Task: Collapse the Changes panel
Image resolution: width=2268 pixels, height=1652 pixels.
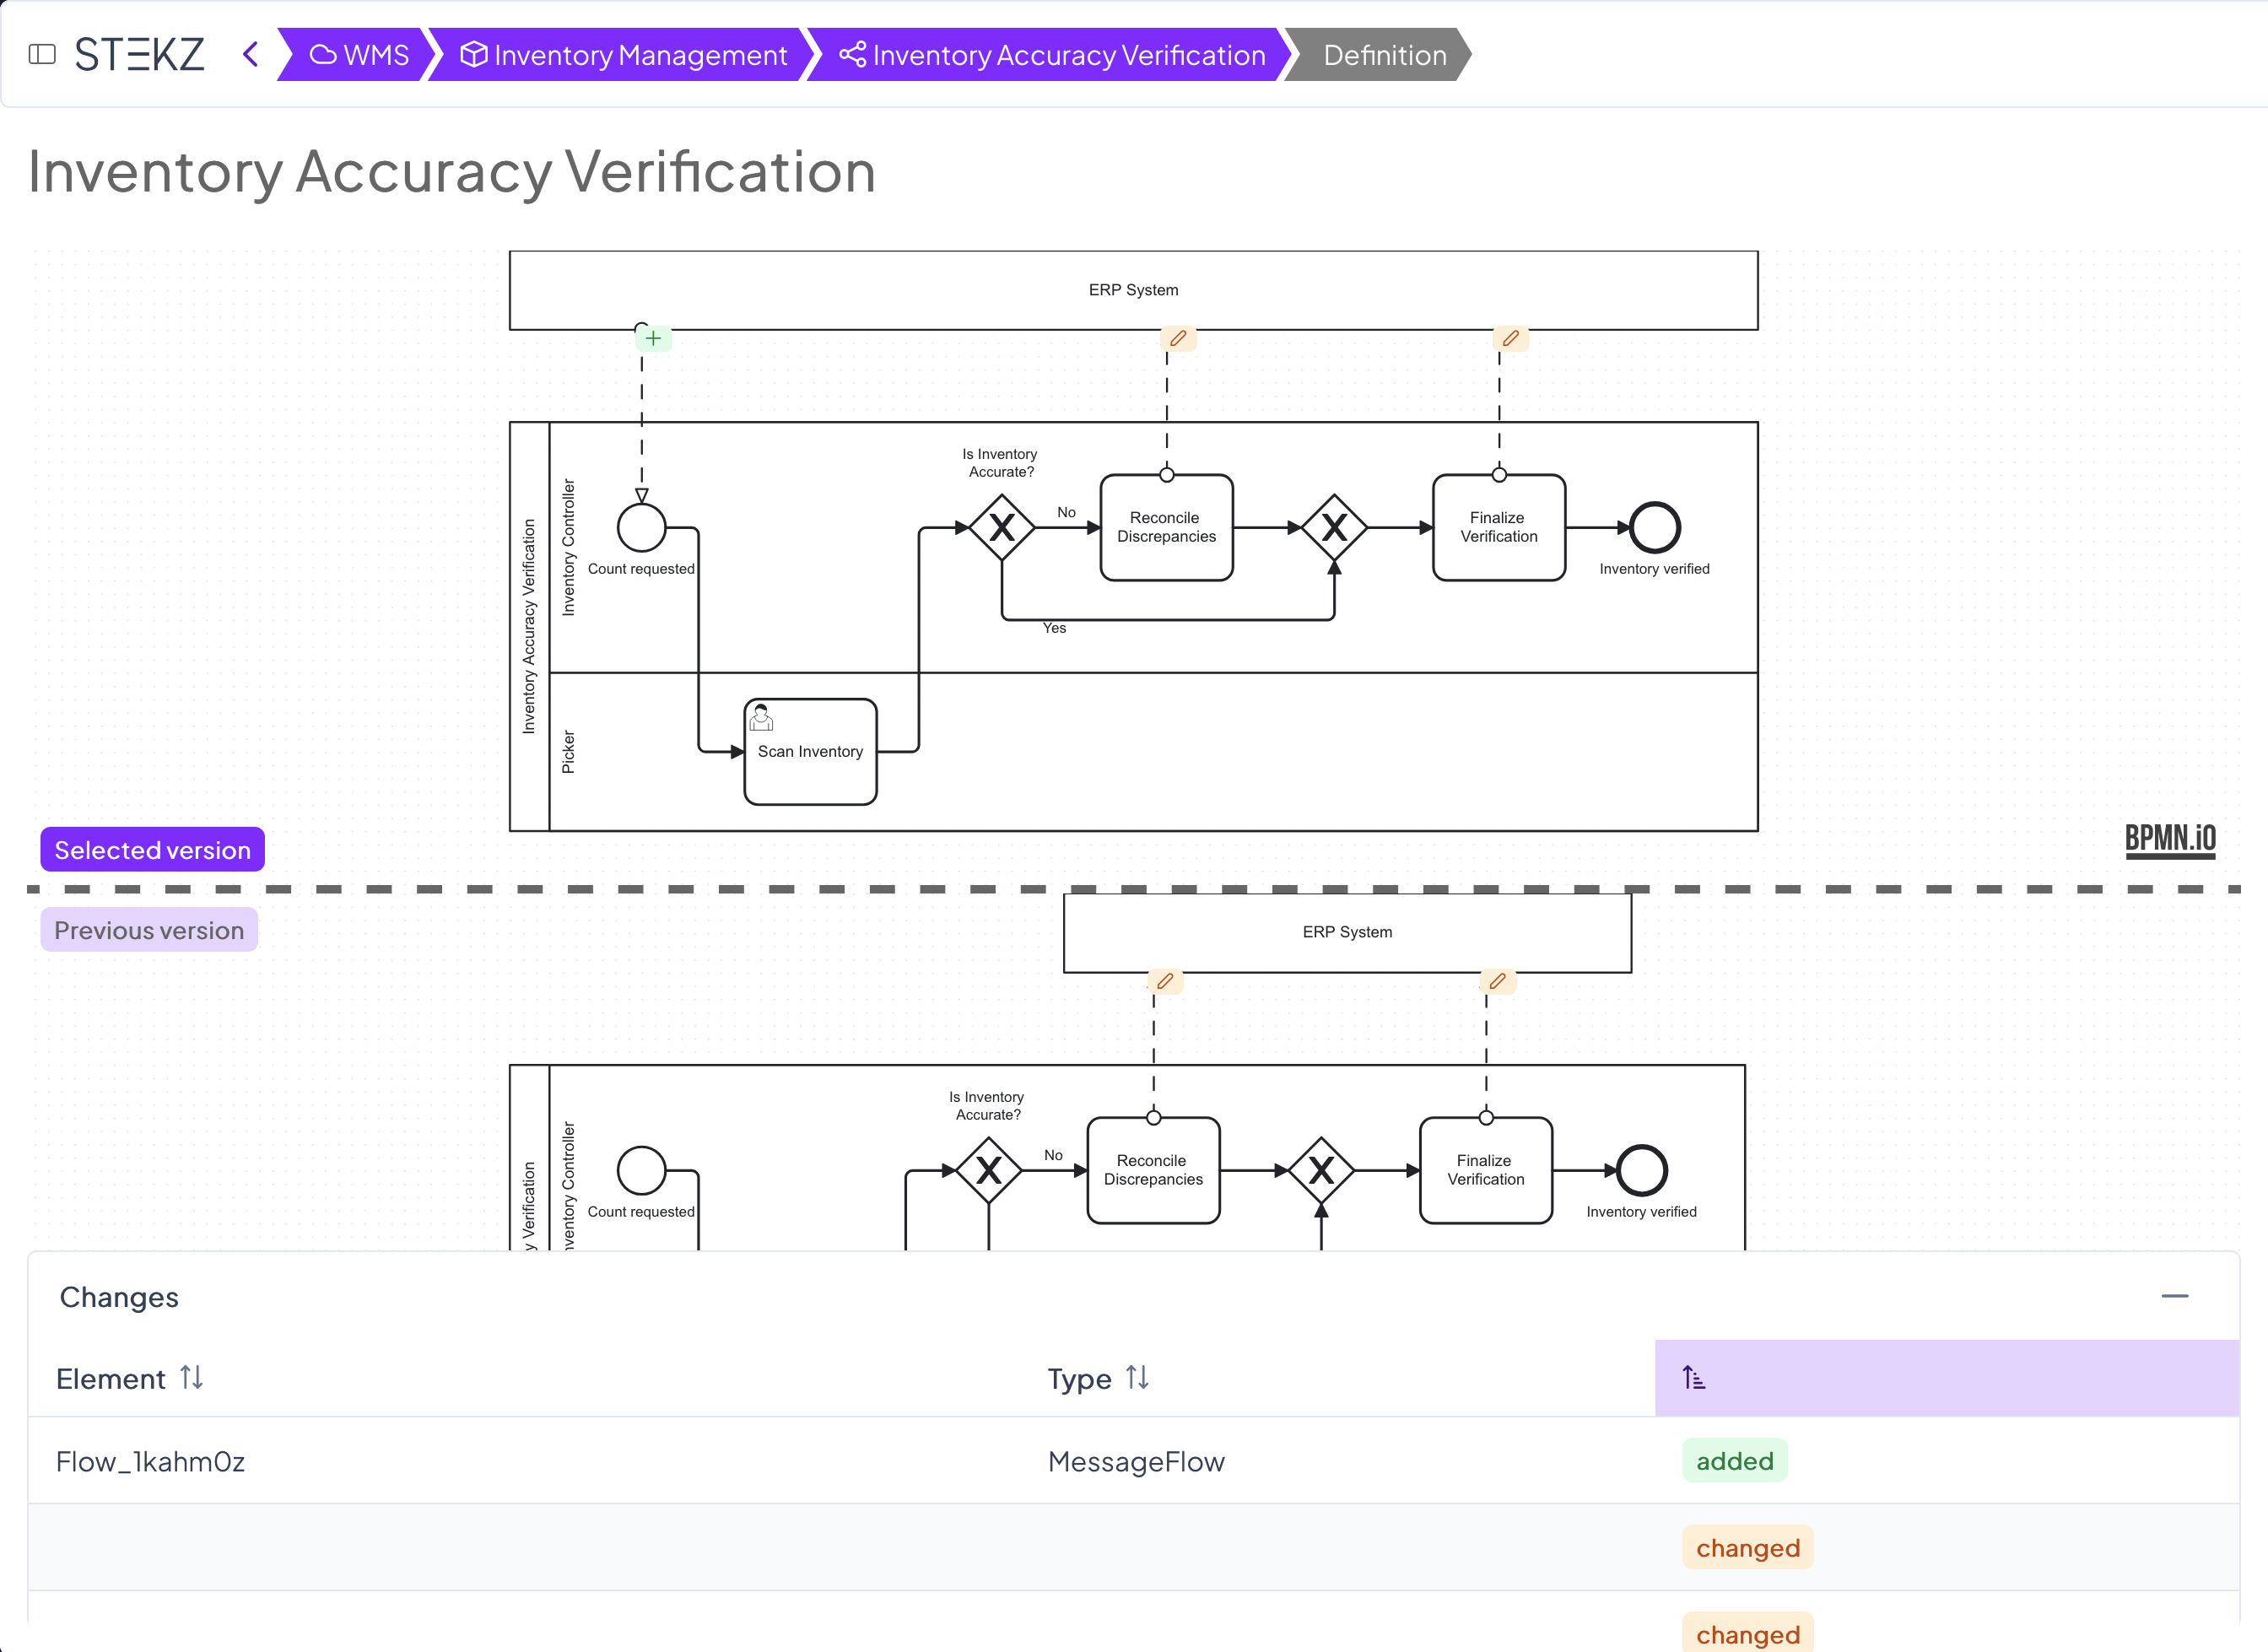Action: (2174, 1296)
